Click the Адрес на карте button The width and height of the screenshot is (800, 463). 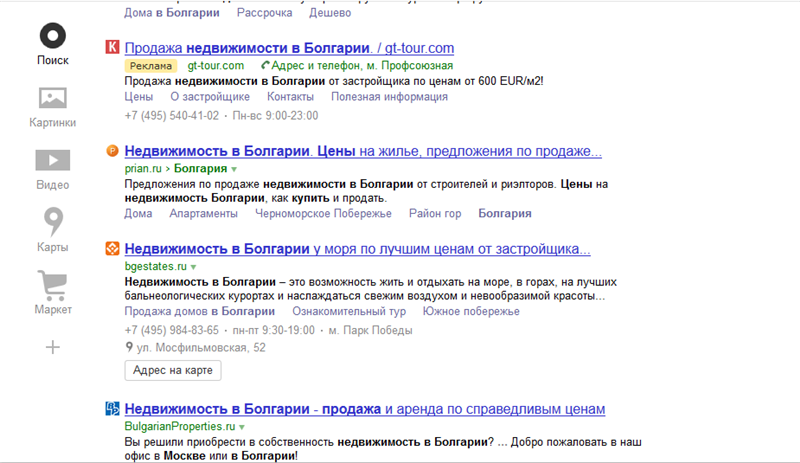coord(173,370)
